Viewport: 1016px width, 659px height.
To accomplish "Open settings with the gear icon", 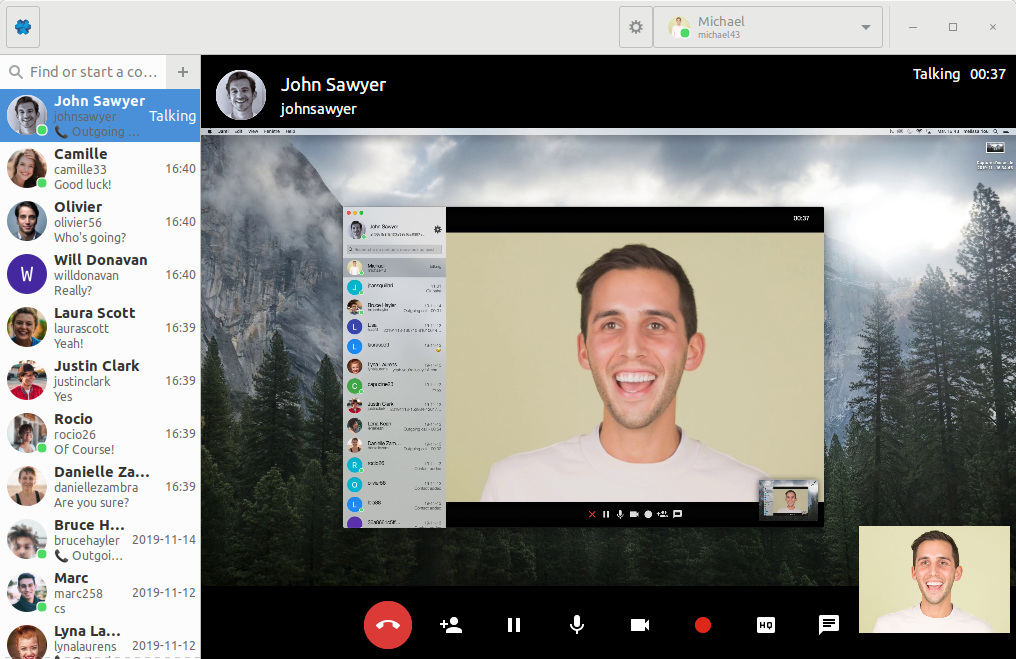I will pyautogui.click(x=635, y=27).
